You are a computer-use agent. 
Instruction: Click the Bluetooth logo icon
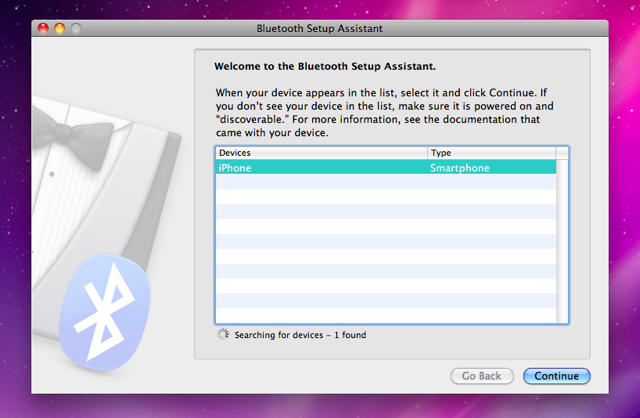[103, 310]
